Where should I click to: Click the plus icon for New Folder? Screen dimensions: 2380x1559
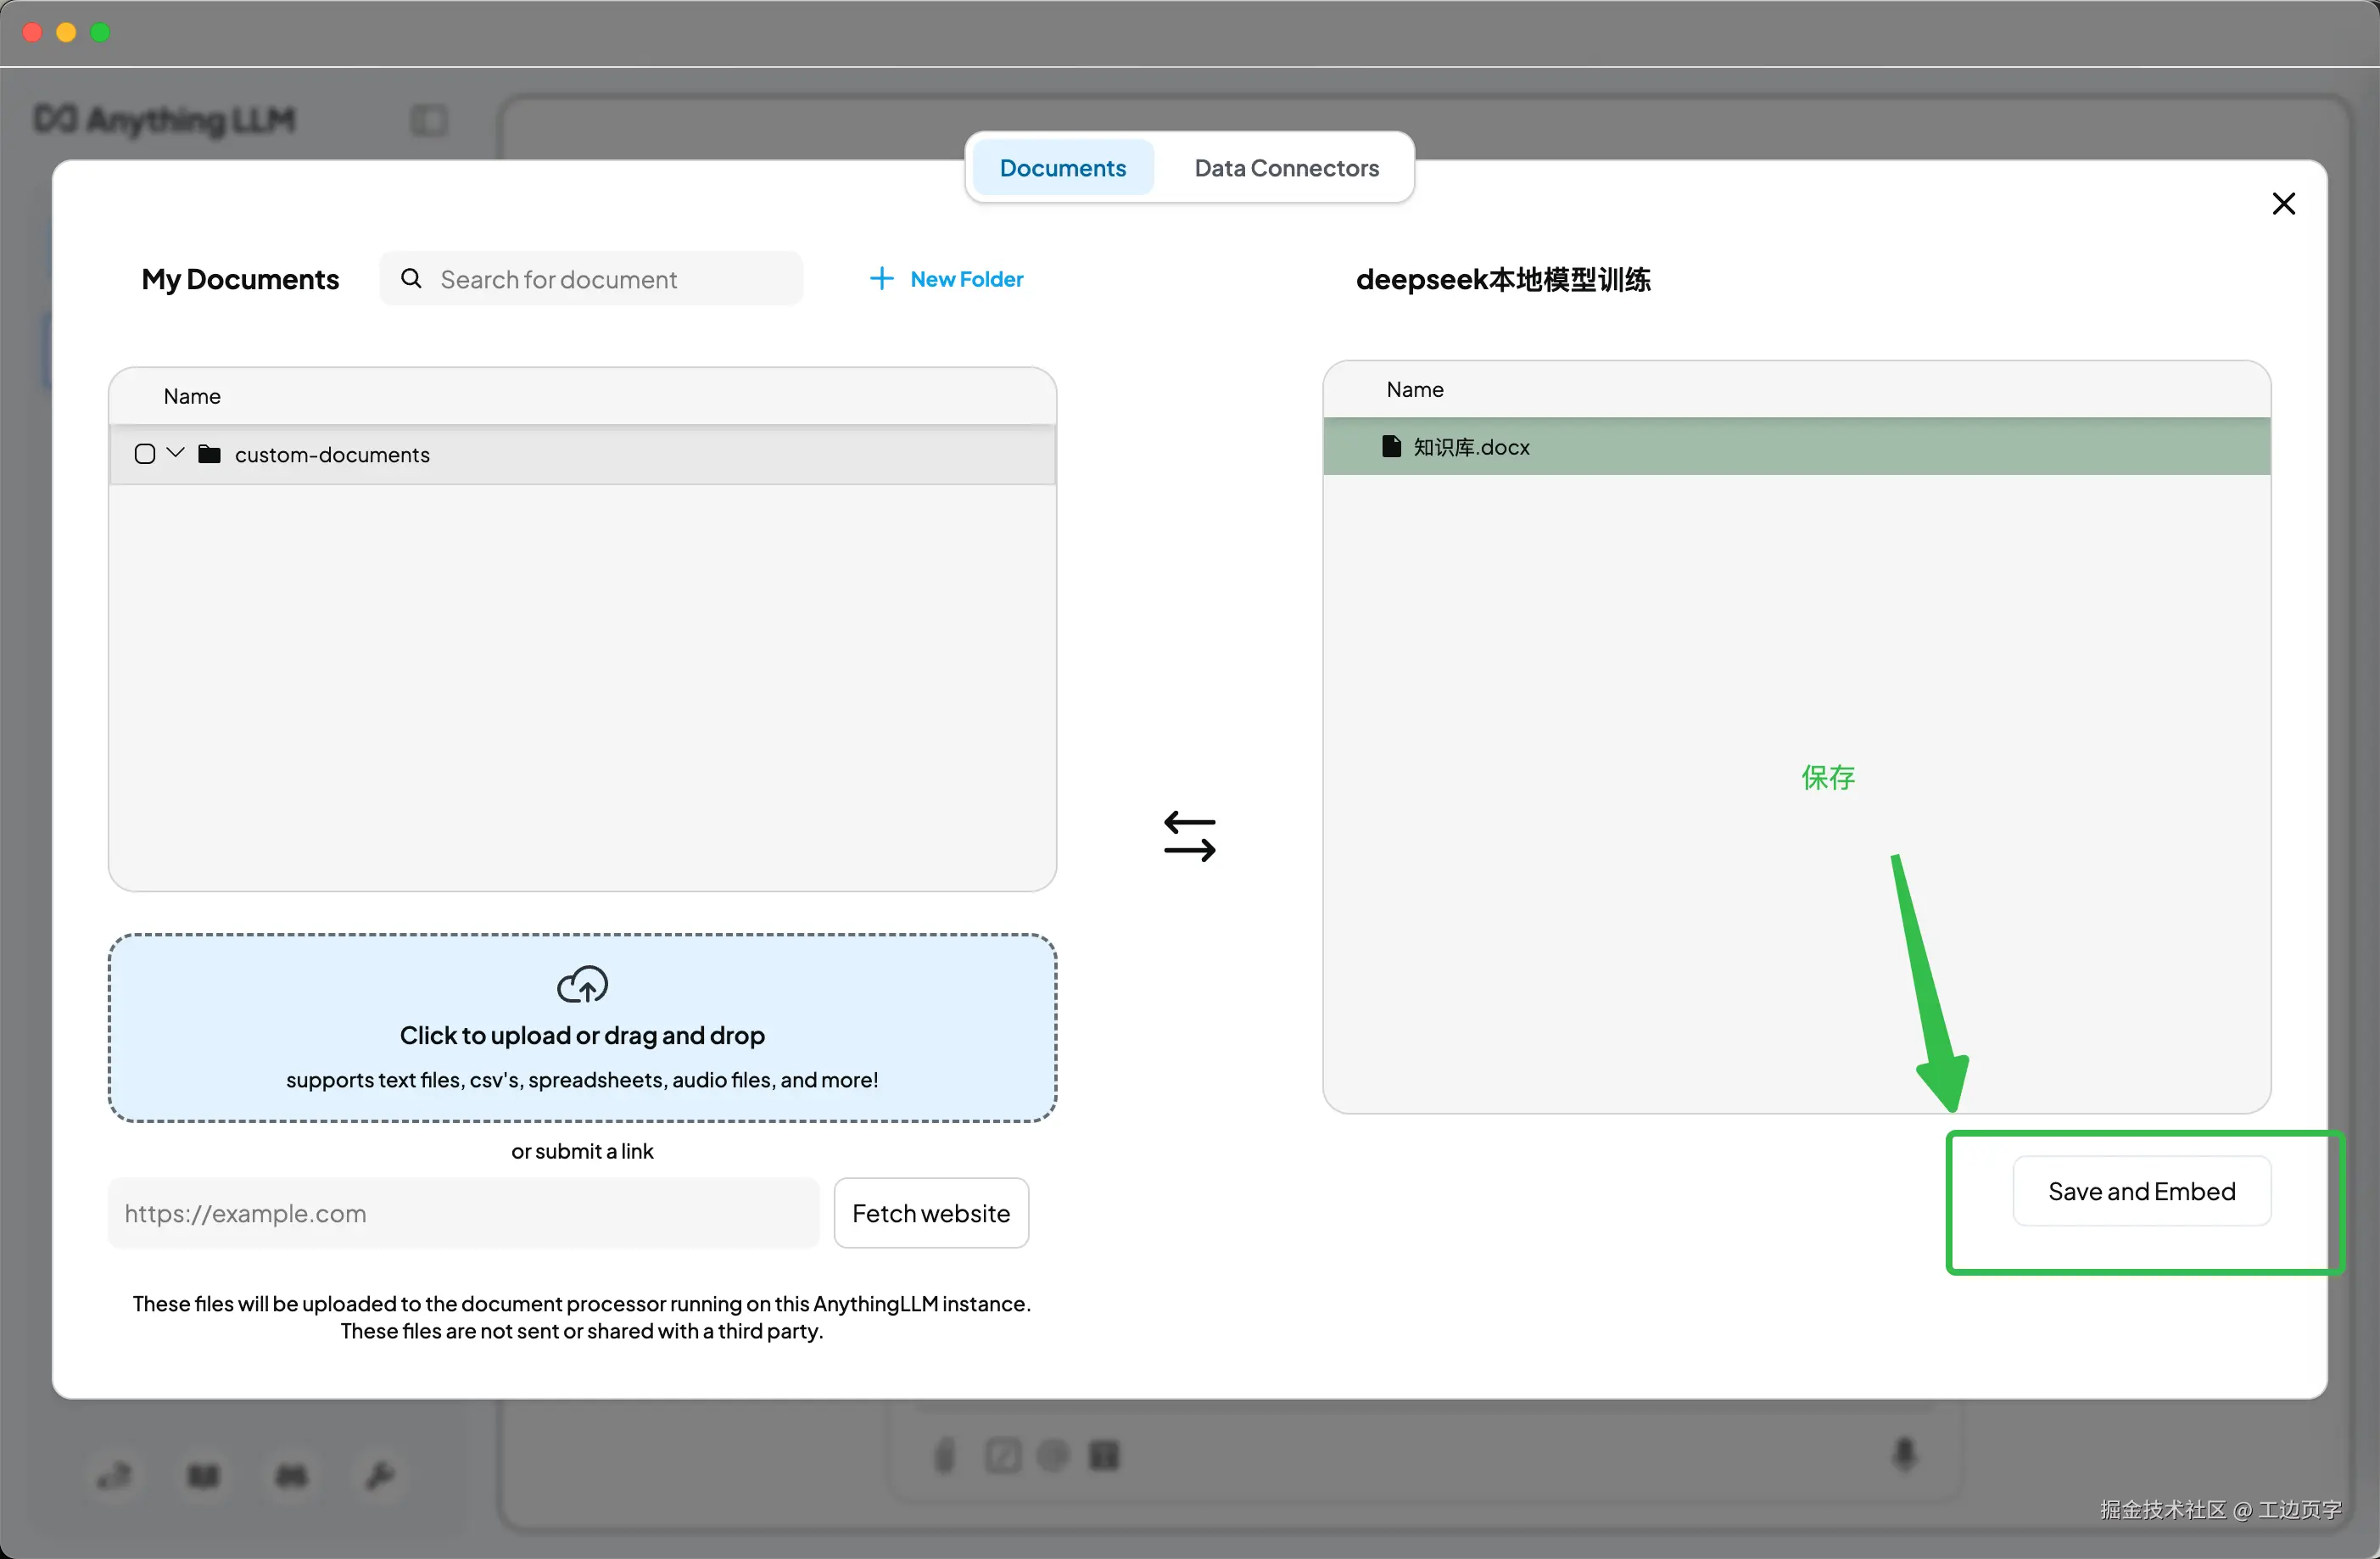coord(881,279)
